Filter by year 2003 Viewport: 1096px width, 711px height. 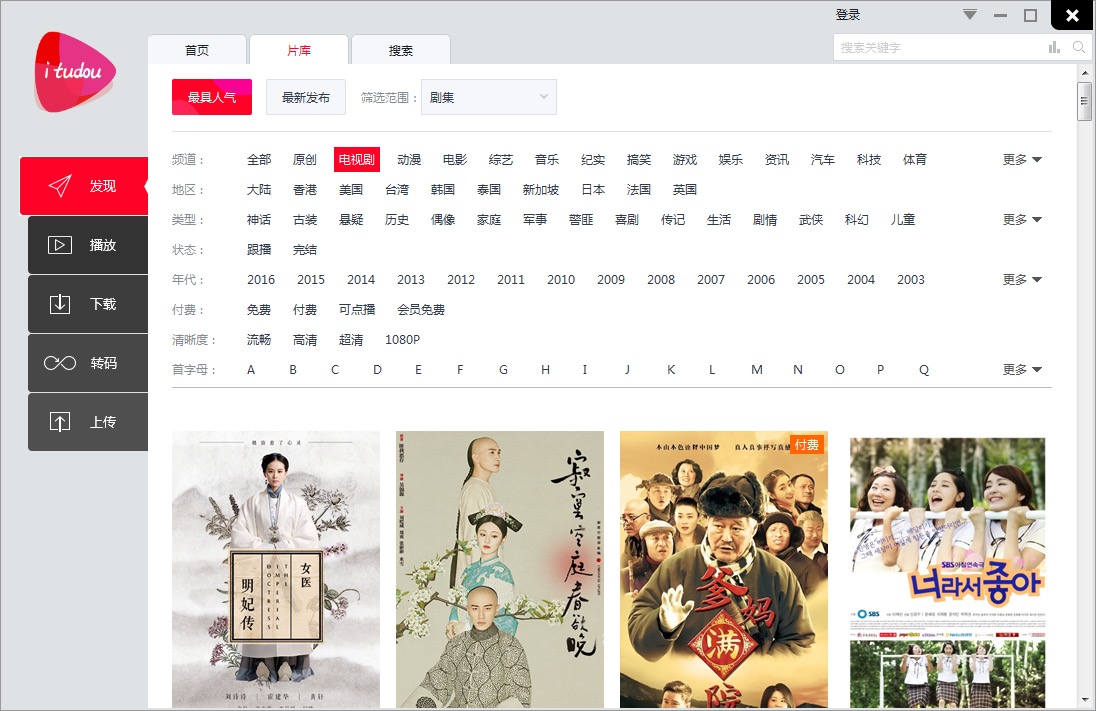tap(911, 280)
